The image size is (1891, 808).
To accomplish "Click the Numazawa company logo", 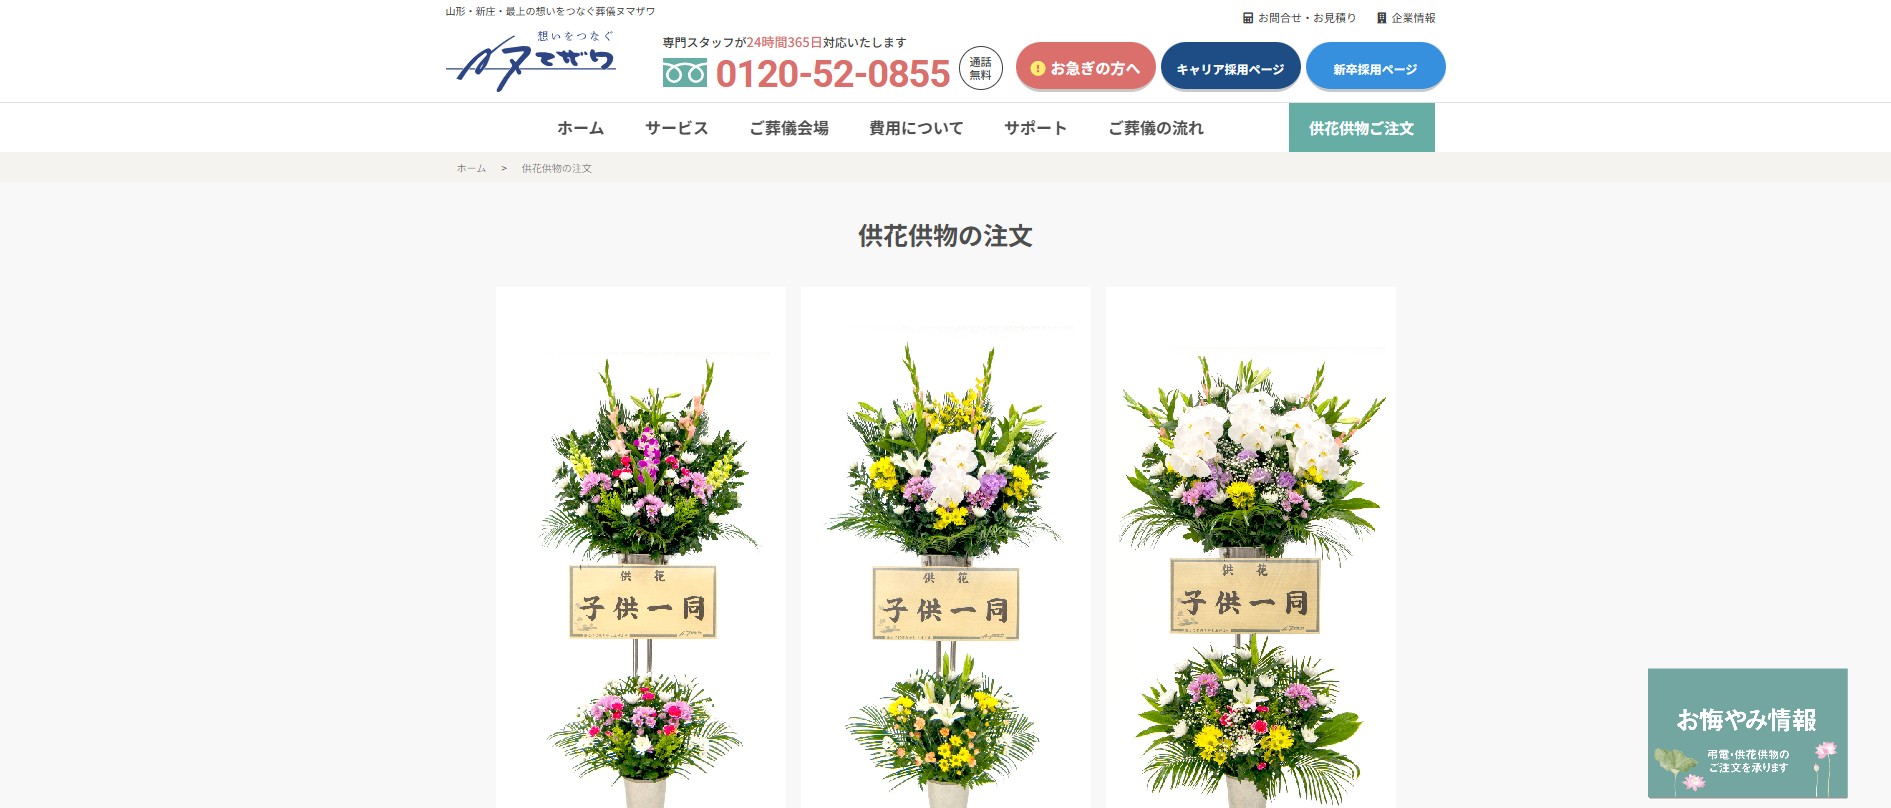I will pyautogui.click(x=531, y=61).
